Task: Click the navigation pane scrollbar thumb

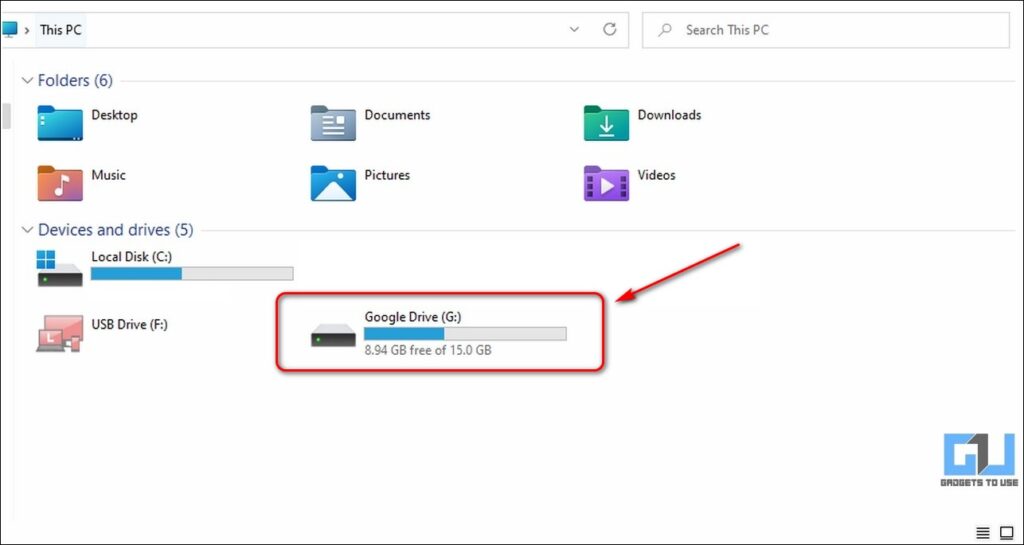Action: 7,116
